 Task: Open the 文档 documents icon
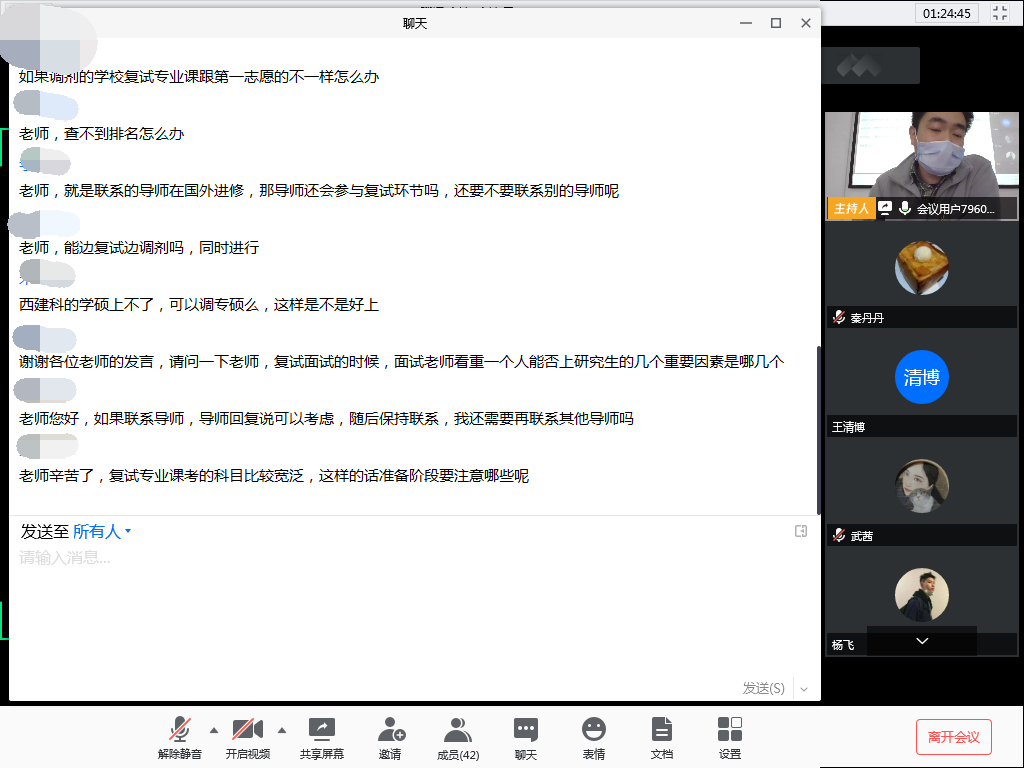point(661,737)
